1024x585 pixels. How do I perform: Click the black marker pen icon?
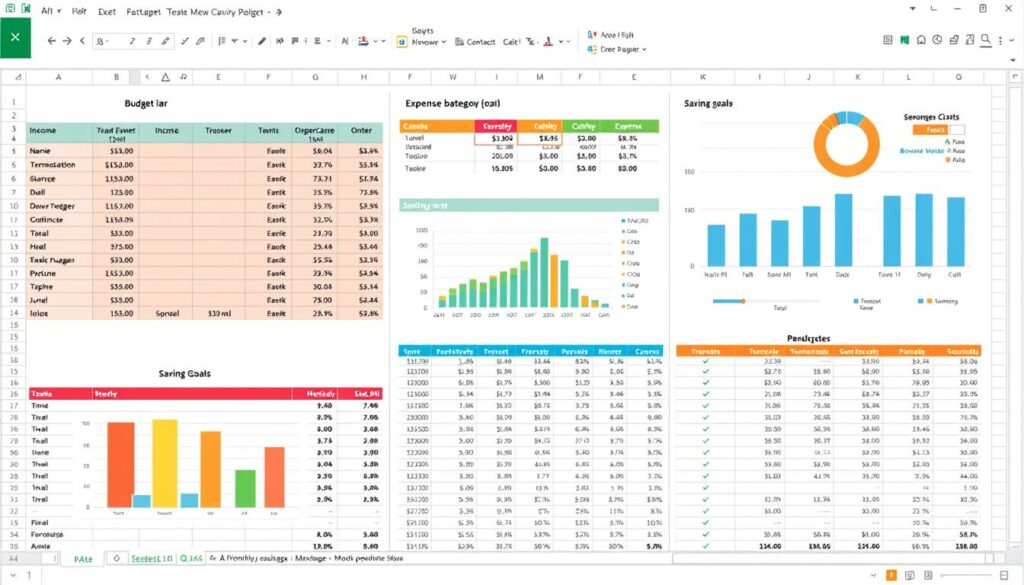pyautogui.click(x=262, y=41)
